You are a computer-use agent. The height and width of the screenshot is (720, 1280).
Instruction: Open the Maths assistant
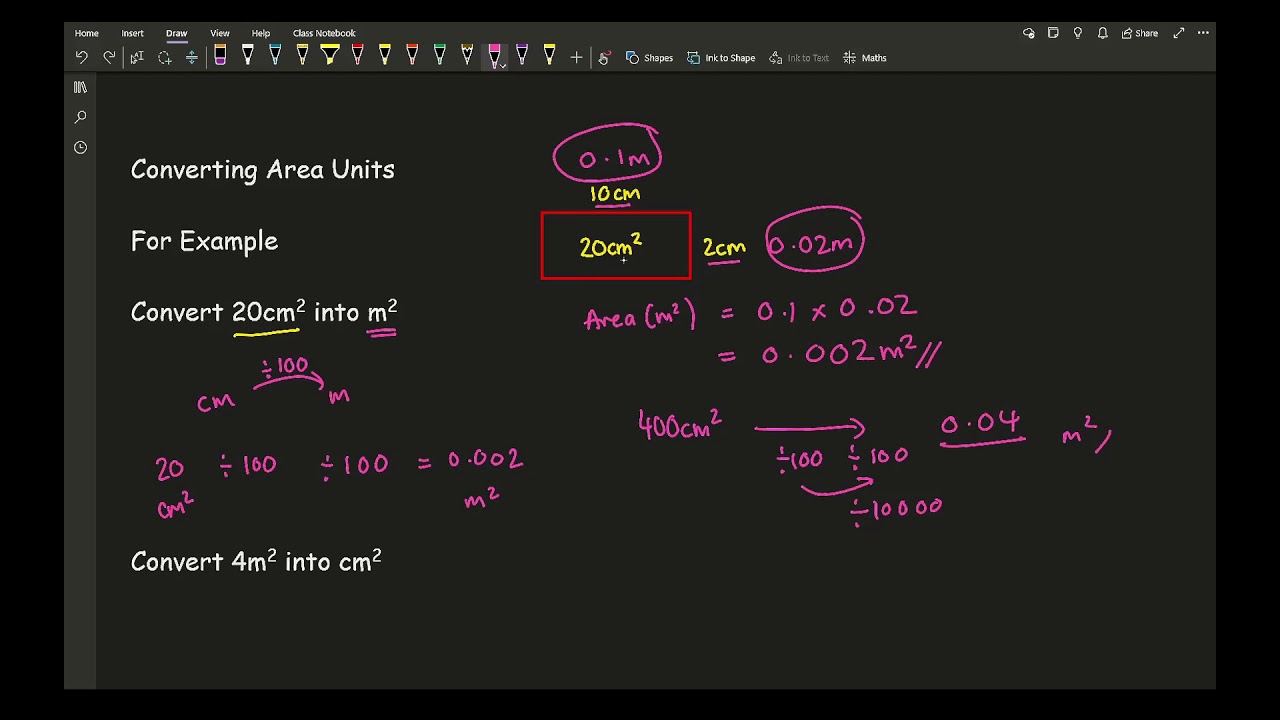pyautogui.click(x=865, y=58)
